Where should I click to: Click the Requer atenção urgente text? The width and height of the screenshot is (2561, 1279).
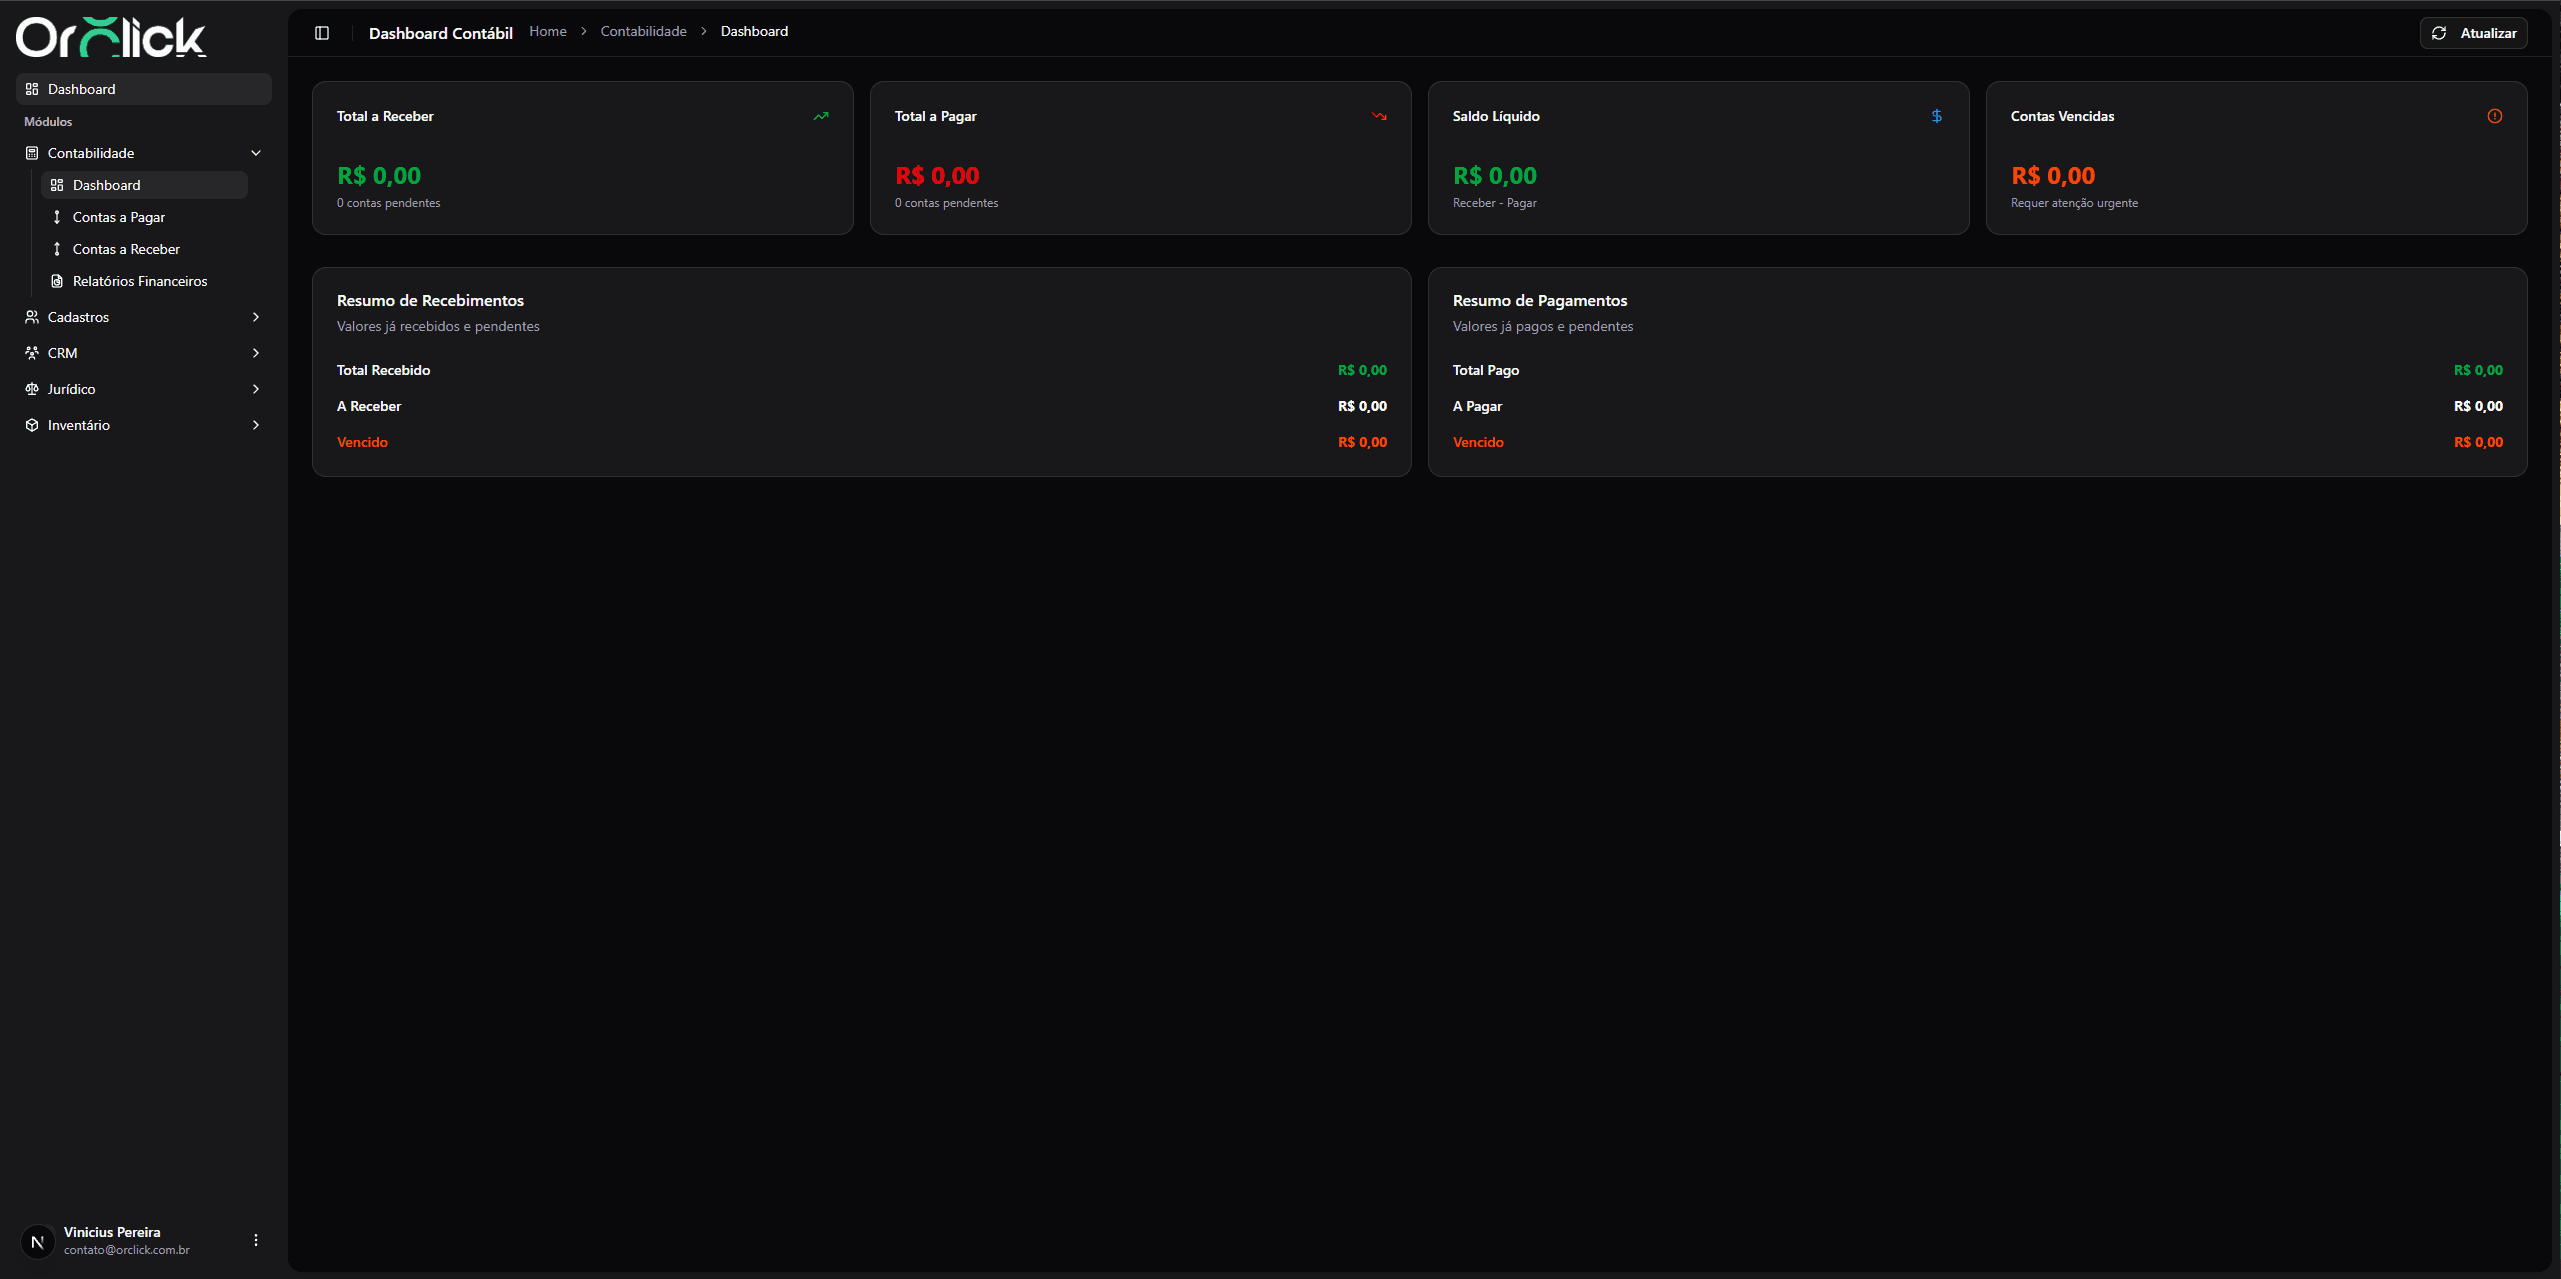2074,203
